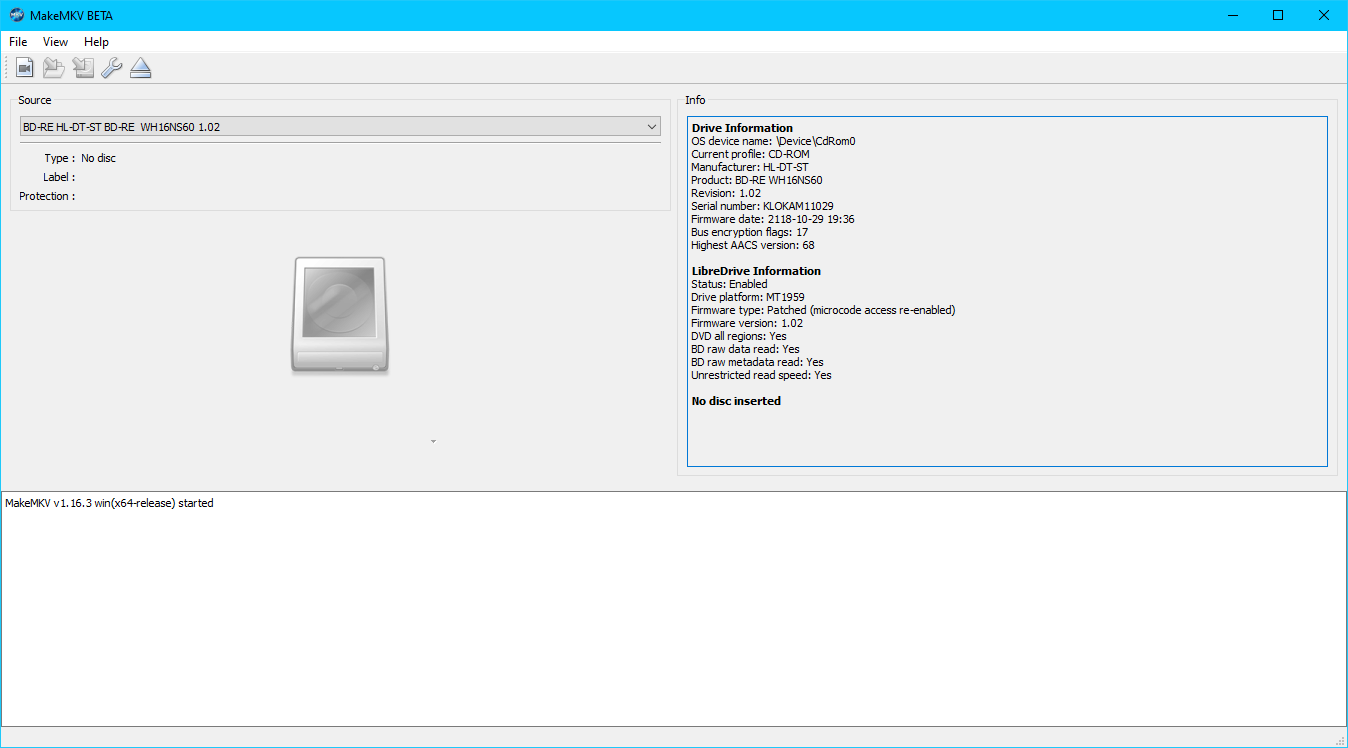Image resolution: width=1348 pixels, height=748 pixels.
Task: Close the MakeMKV window
Action: [x=1324, y=15]
